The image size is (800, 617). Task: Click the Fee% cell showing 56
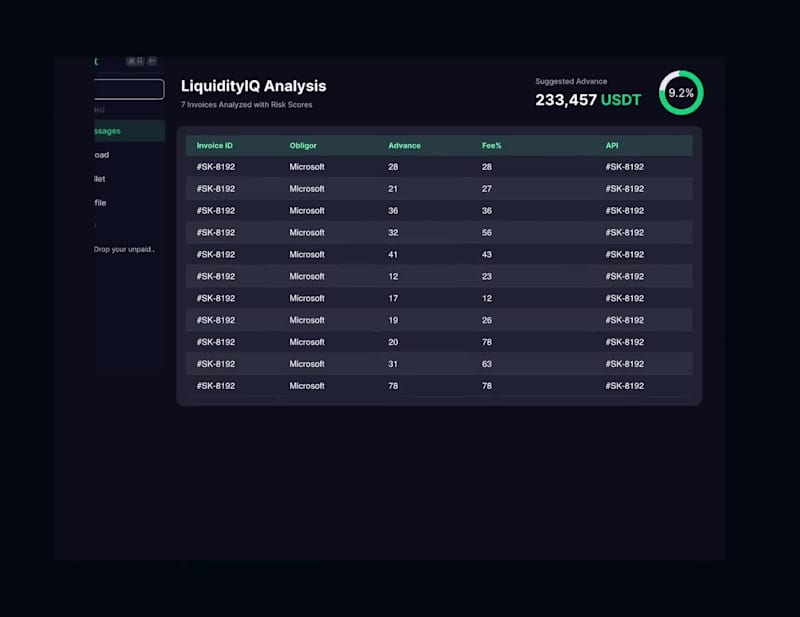coord(487,233)
